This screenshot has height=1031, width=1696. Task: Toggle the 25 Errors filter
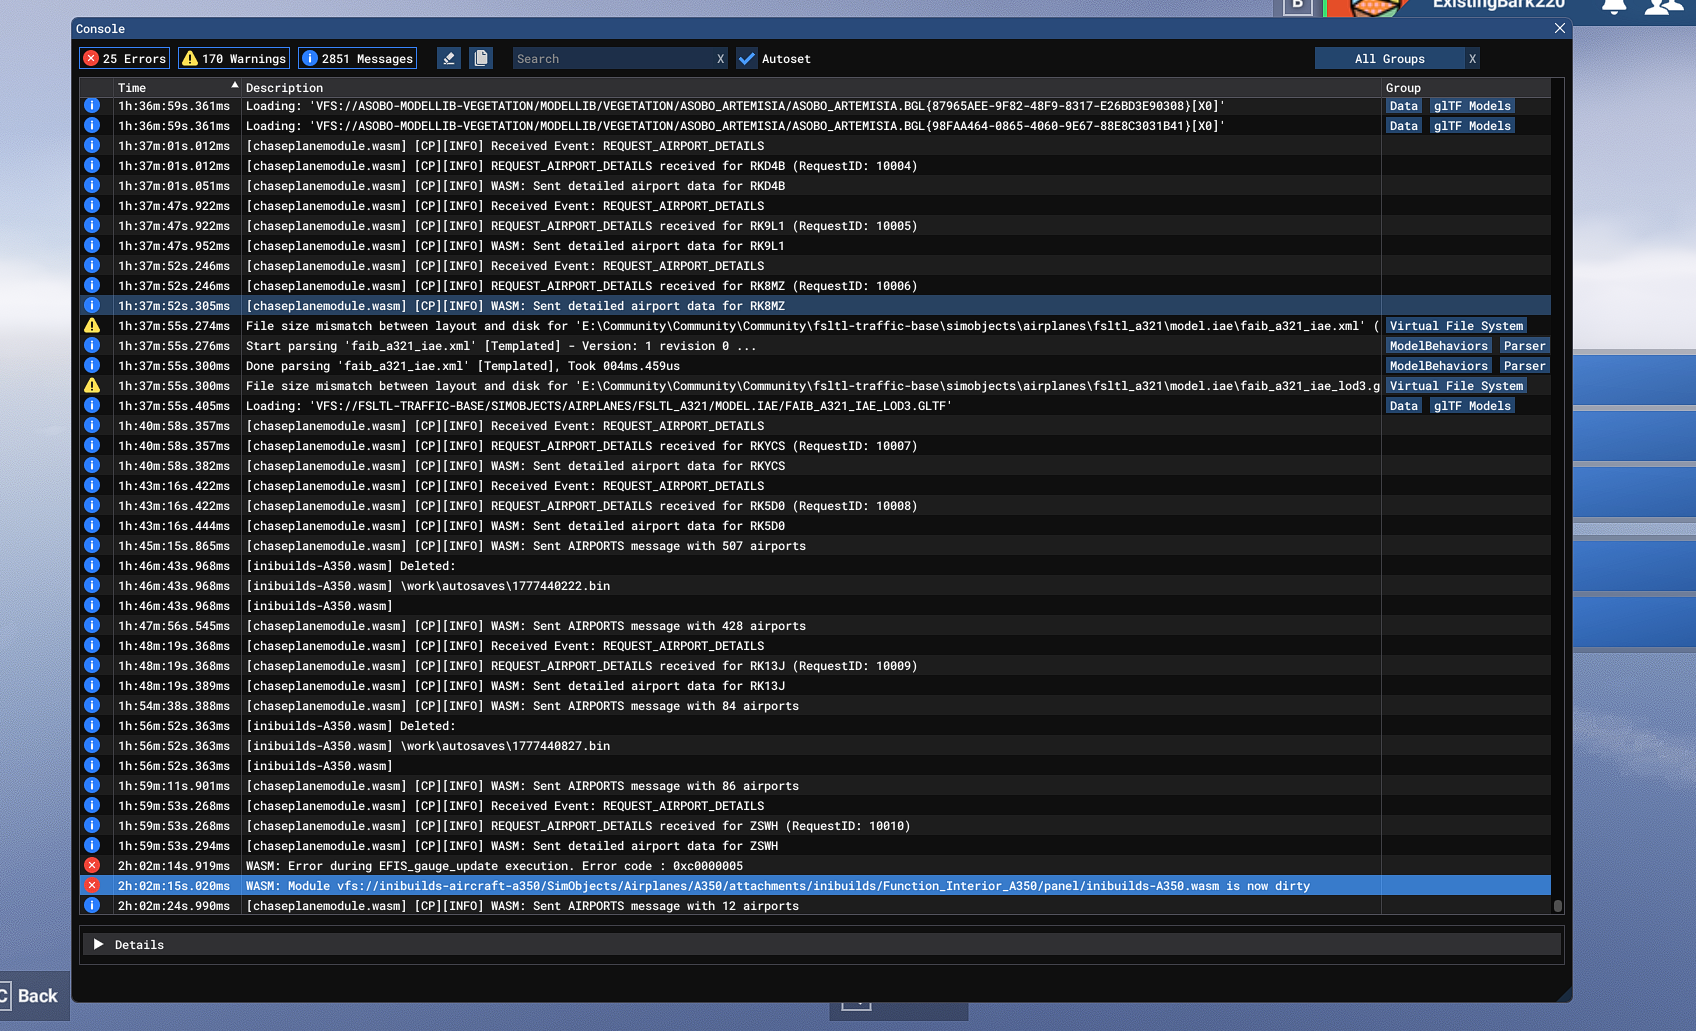[124, 59]
